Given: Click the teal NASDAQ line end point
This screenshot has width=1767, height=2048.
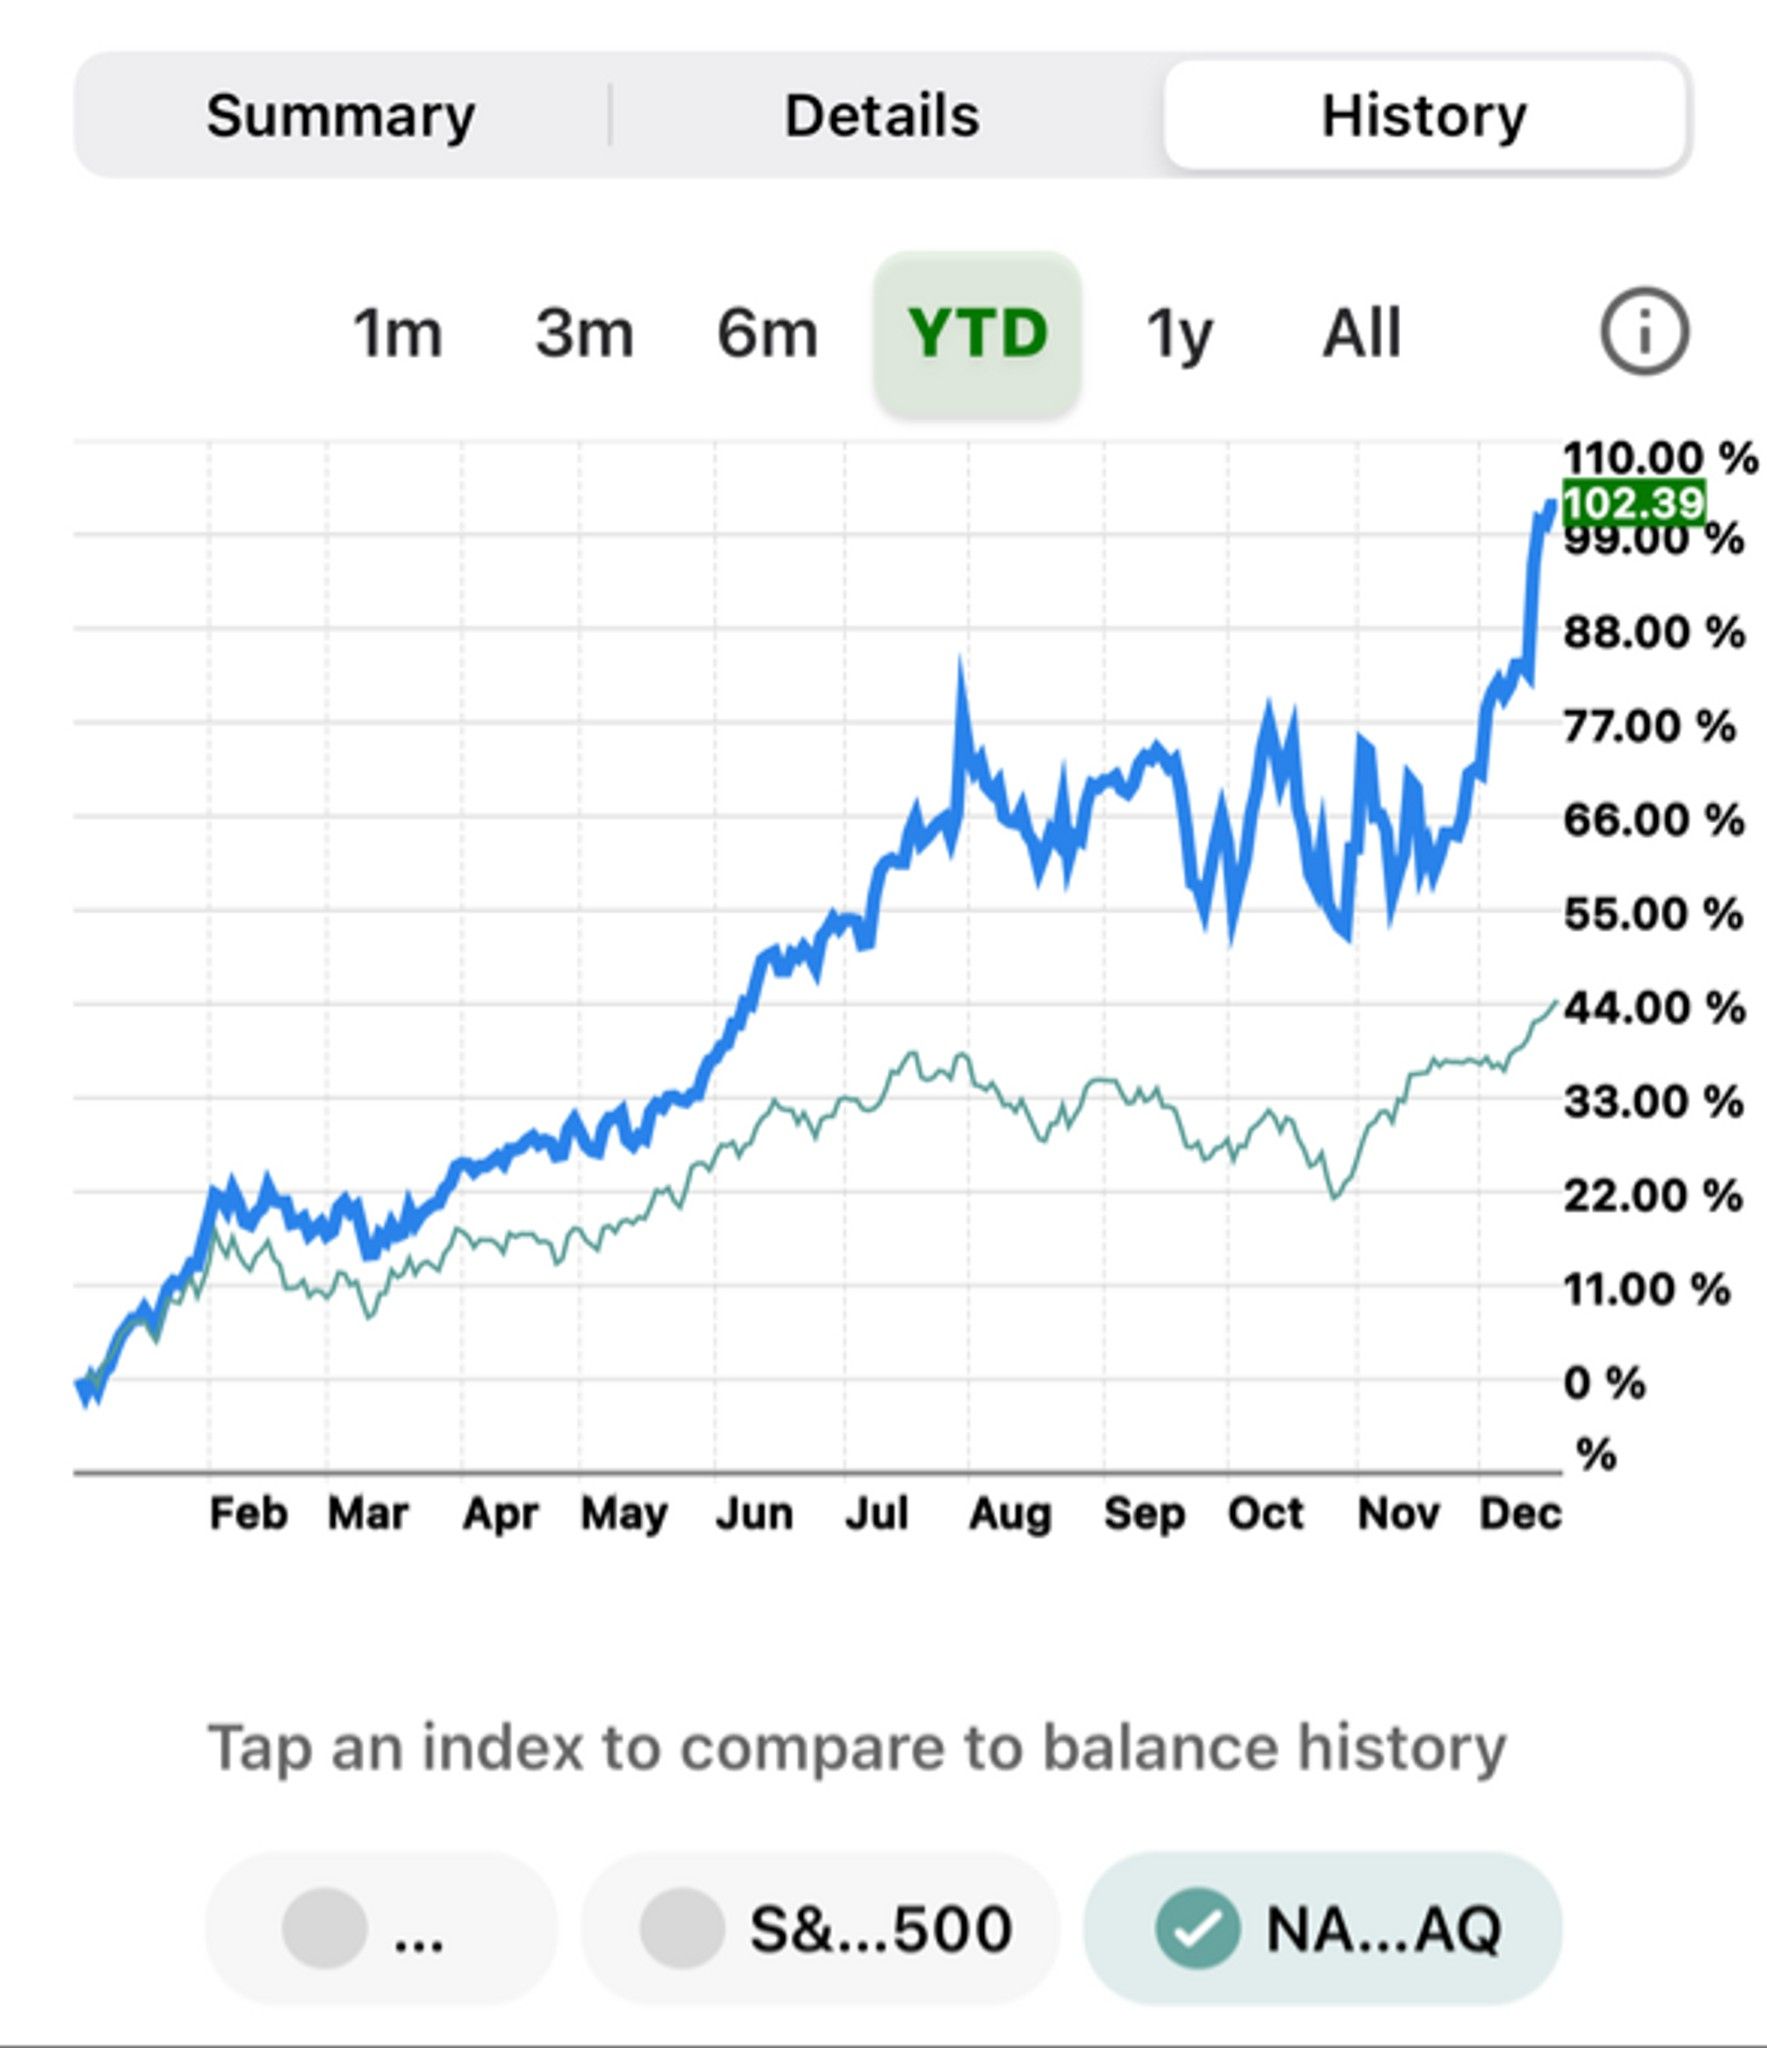Looking at the screenshot, I should [x=1554, y=1003].
